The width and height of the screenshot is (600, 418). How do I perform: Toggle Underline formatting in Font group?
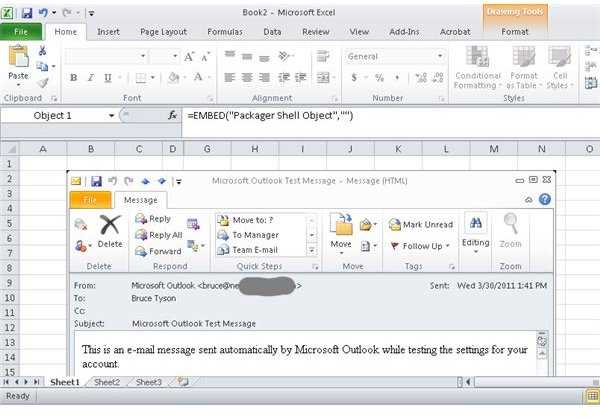[x=108, y=78]
